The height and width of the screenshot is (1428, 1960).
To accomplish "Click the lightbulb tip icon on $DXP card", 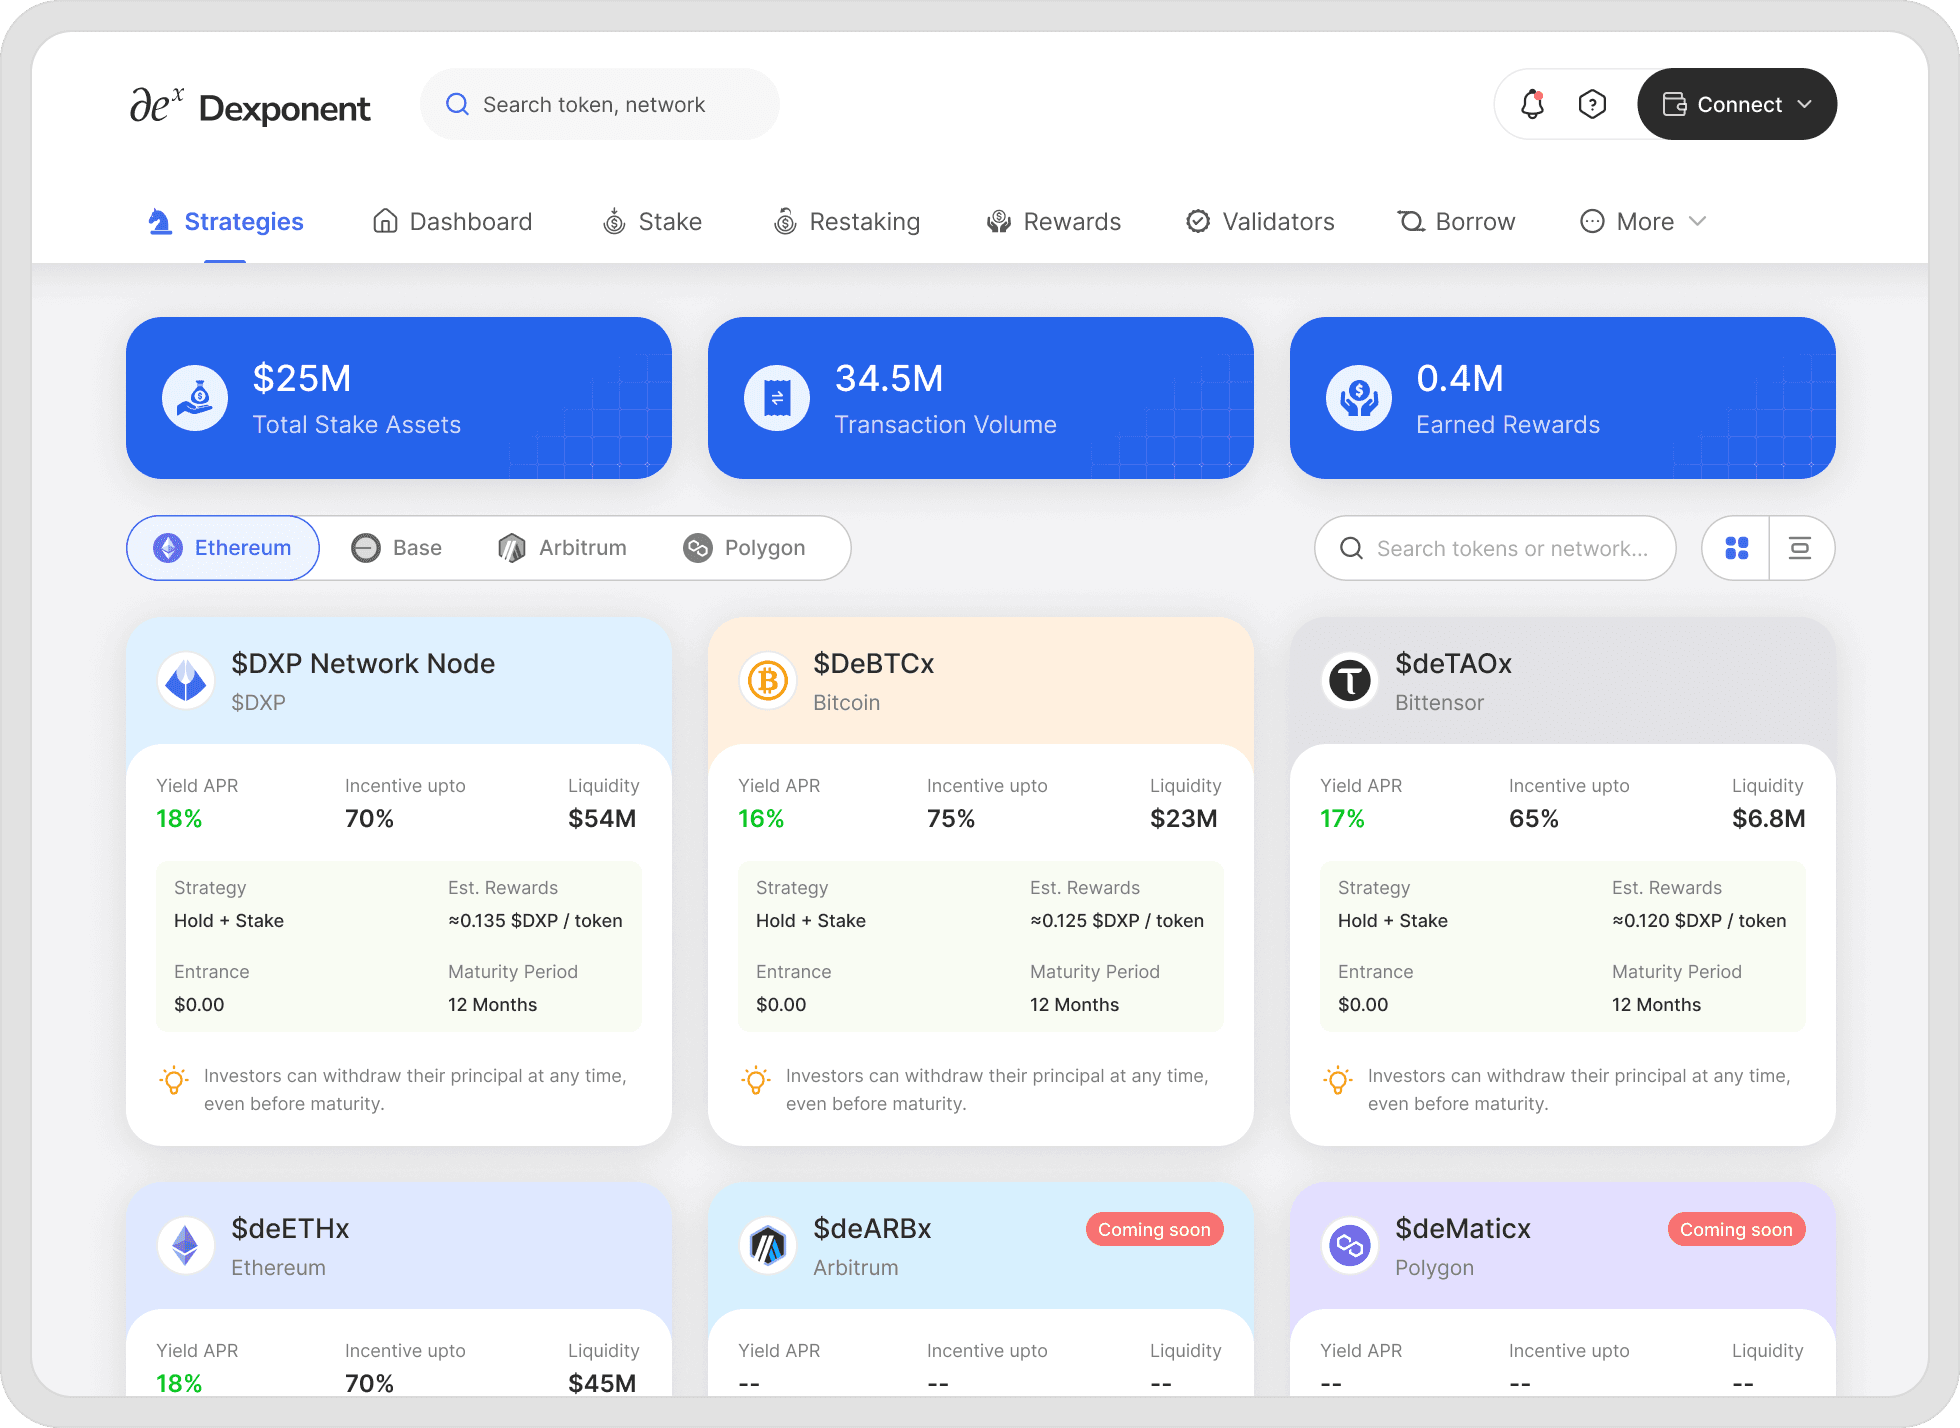I will [x=174, y=1080].
